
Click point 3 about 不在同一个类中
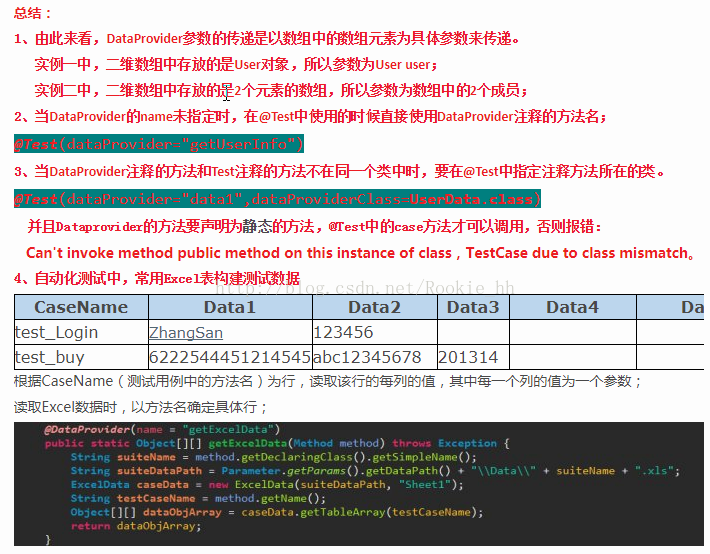click(x=339, y=171)
